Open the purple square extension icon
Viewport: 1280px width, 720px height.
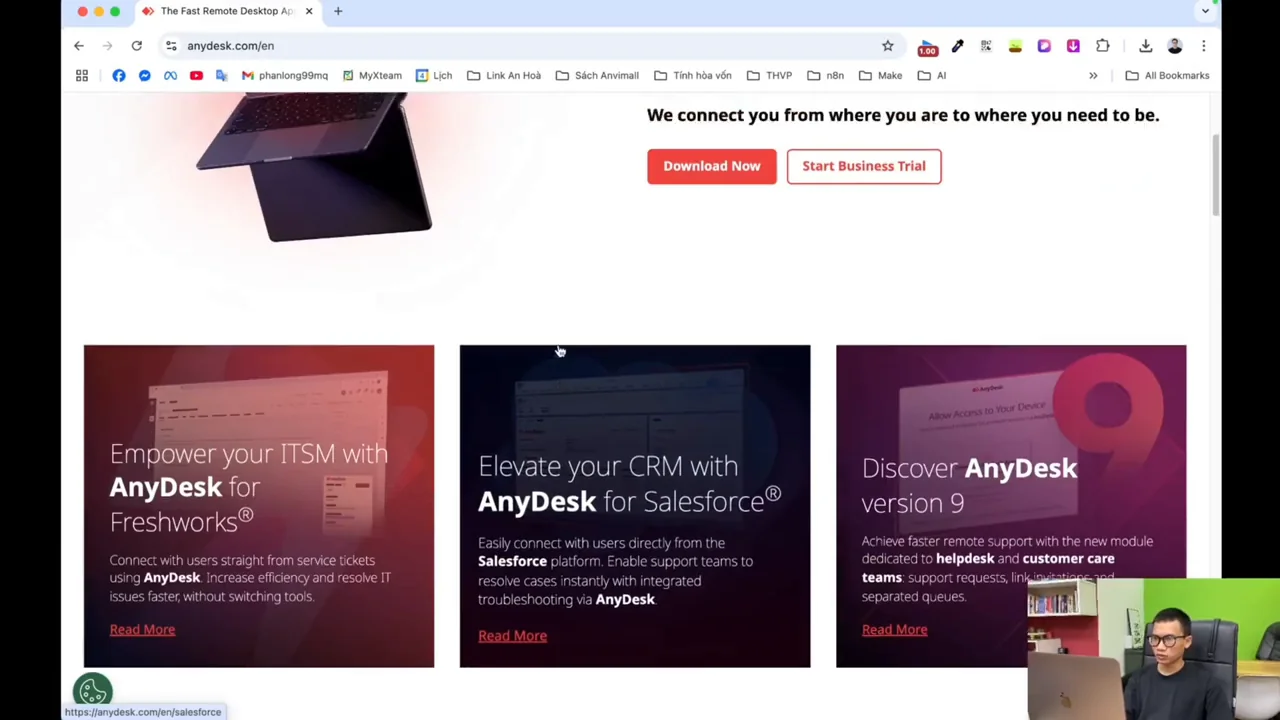1044,46
